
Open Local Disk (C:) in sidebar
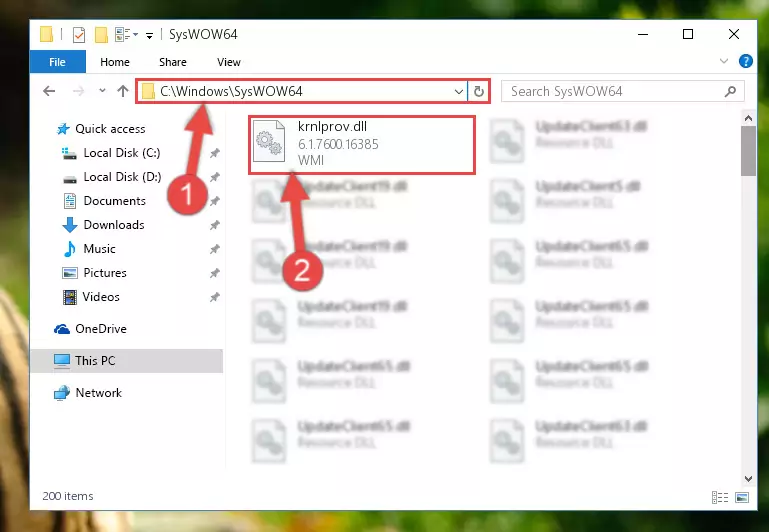[x=122, y=153]
